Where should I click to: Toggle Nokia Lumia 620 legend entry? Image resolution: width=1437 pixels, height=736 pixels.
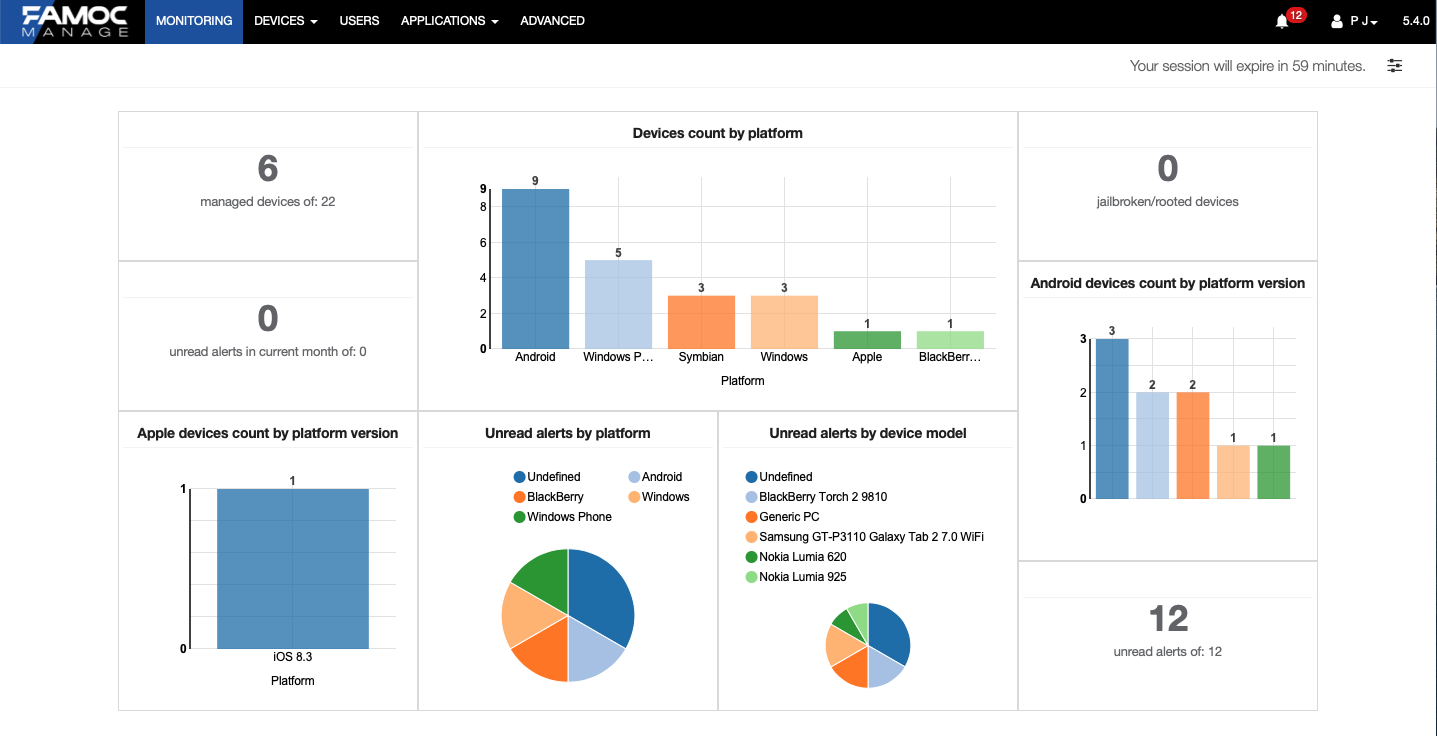tap(795, 557)
